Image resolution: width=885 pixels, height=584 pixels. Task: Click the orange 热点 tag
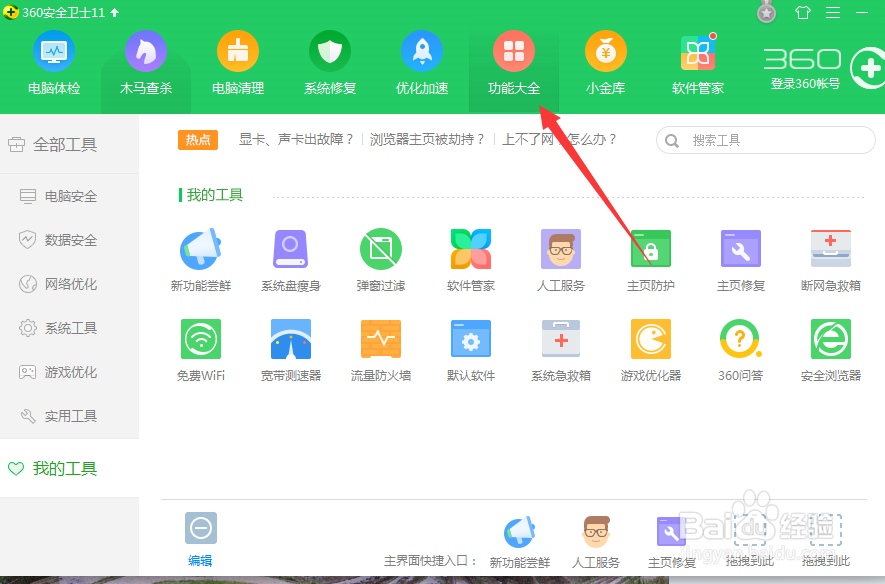click(x=198, y=140)
